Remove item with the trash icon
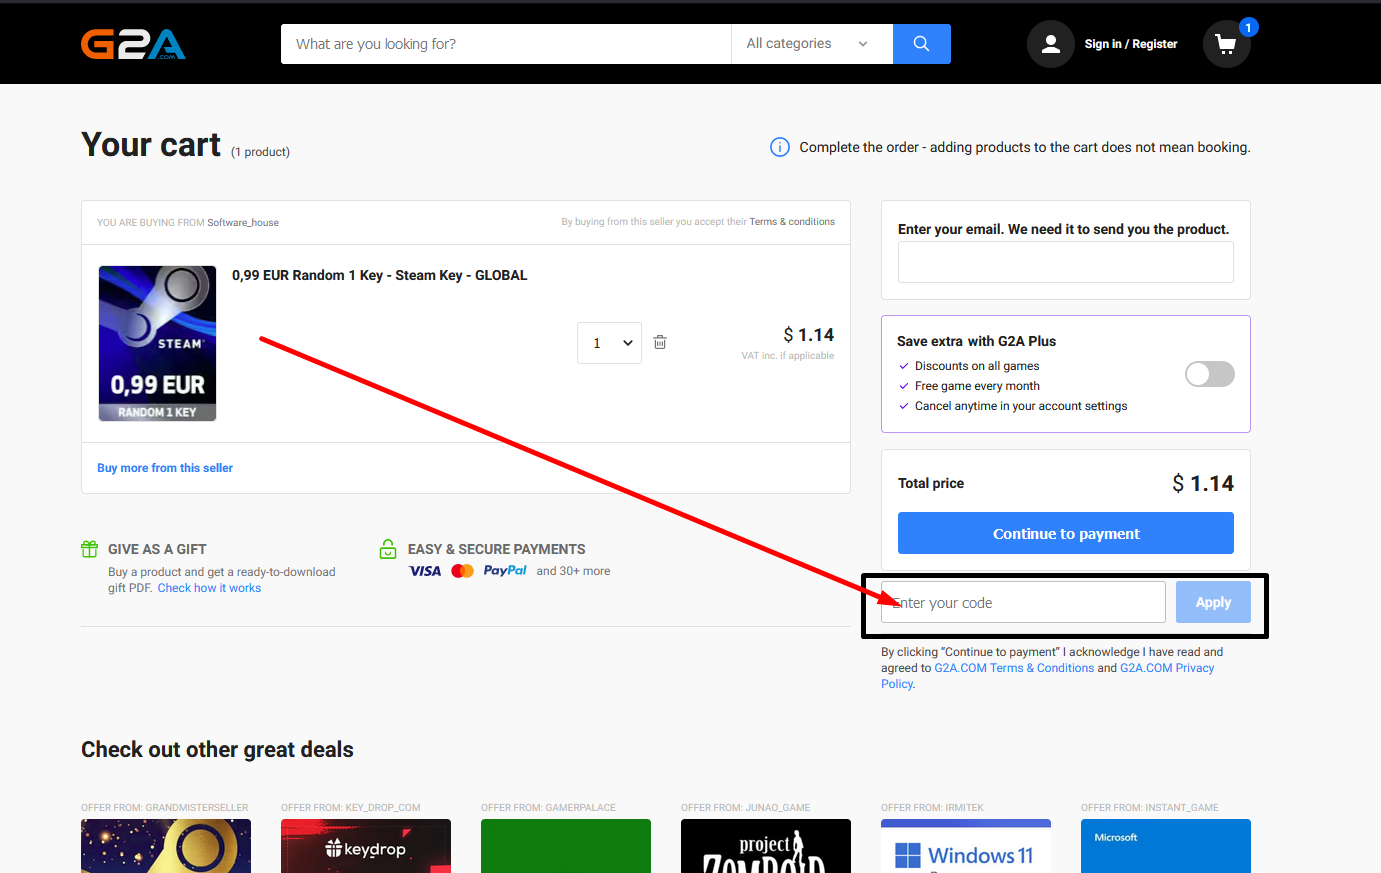The width and height of the screenshot is (1381, 873). [660, 342]
